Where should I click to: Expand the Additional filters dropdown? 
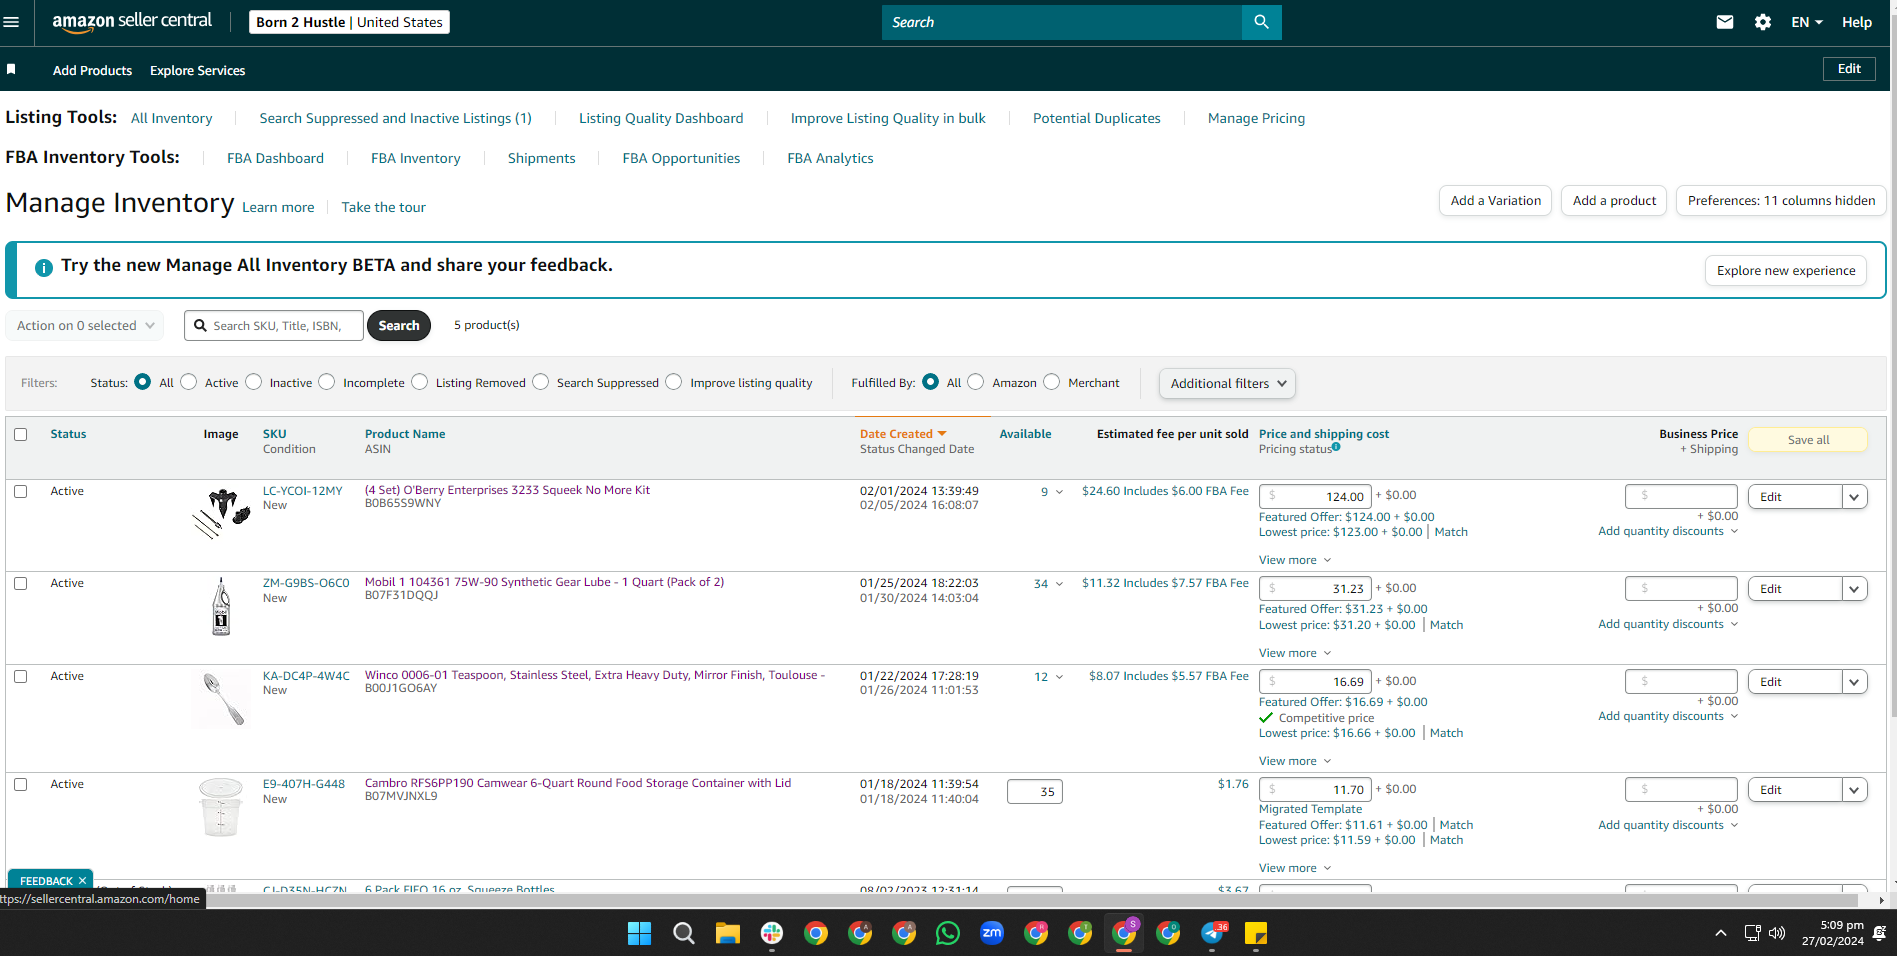[x=1227, y=383]
